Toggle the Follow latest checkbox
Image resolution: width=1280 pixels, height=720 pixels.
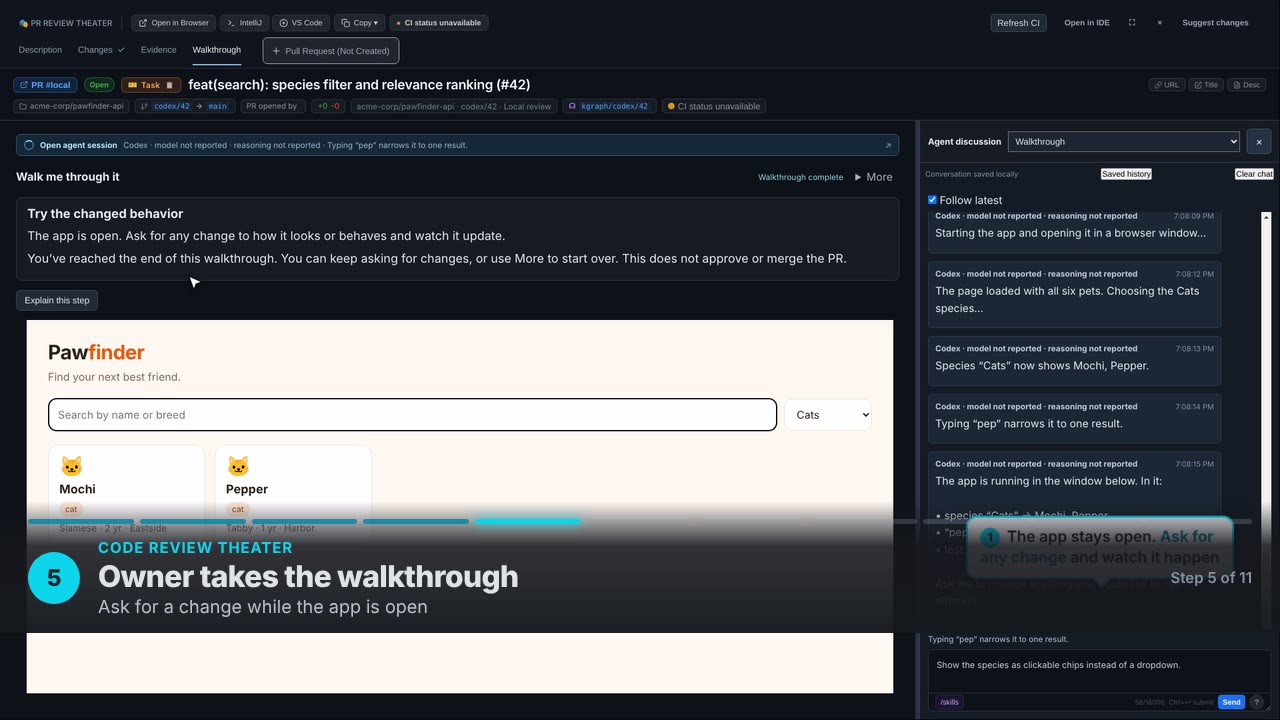pyautogui.click(x=932, y=200)
